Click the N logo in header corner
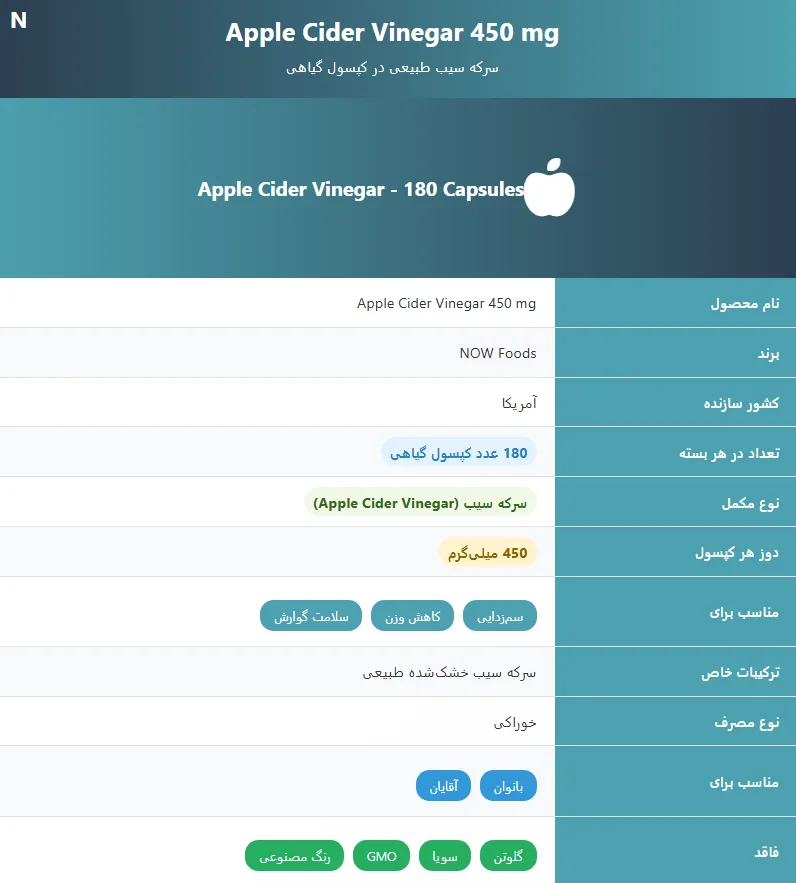The height and width of the screenshot is (883, 796). 19,20
